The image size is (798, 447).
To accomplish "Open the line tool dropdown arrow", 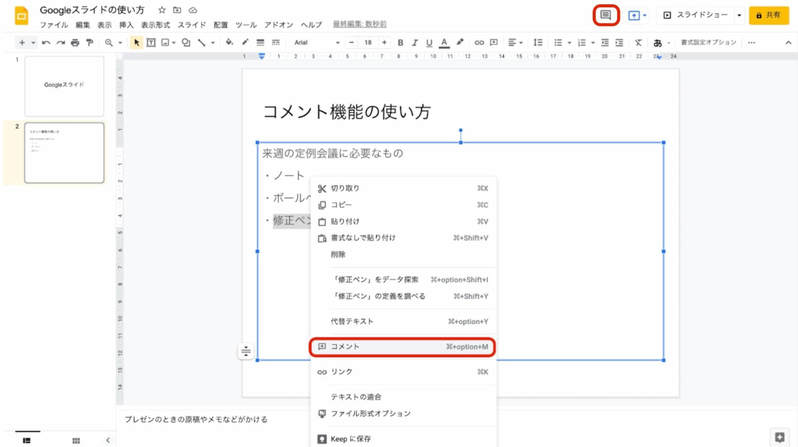I will (x=213, y=43).
